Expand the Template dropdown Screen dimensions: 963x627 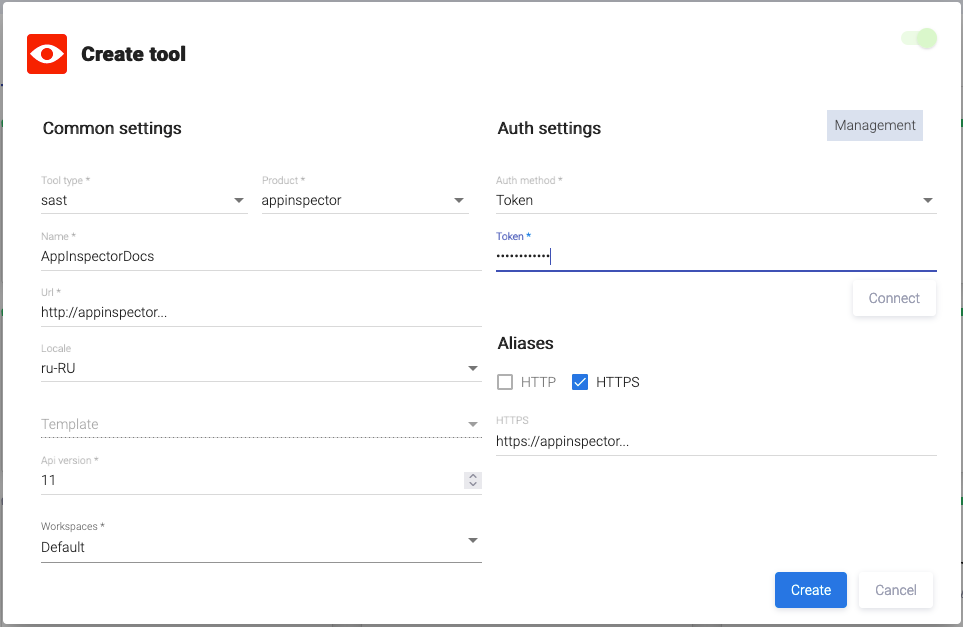click(x=260, y=424)
